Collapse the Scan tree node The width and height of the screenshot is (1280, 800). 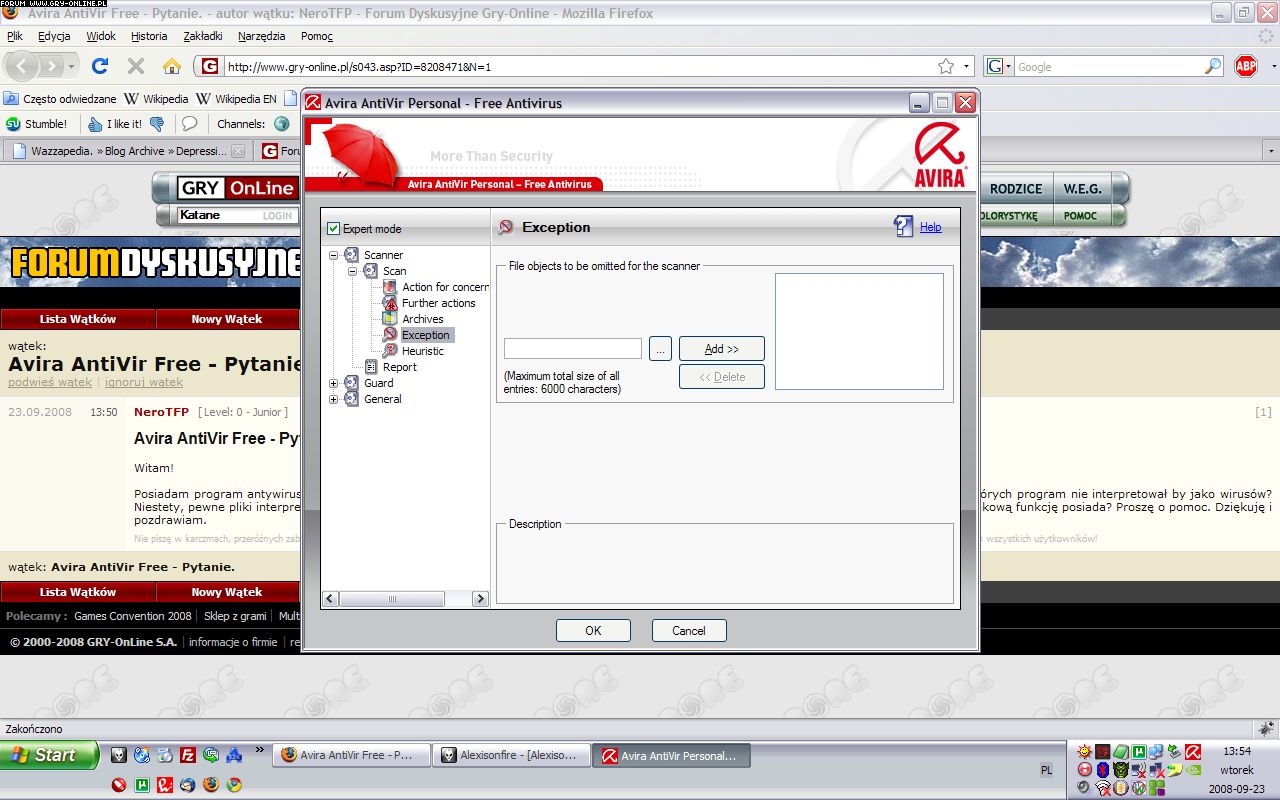tap(353, 271)
